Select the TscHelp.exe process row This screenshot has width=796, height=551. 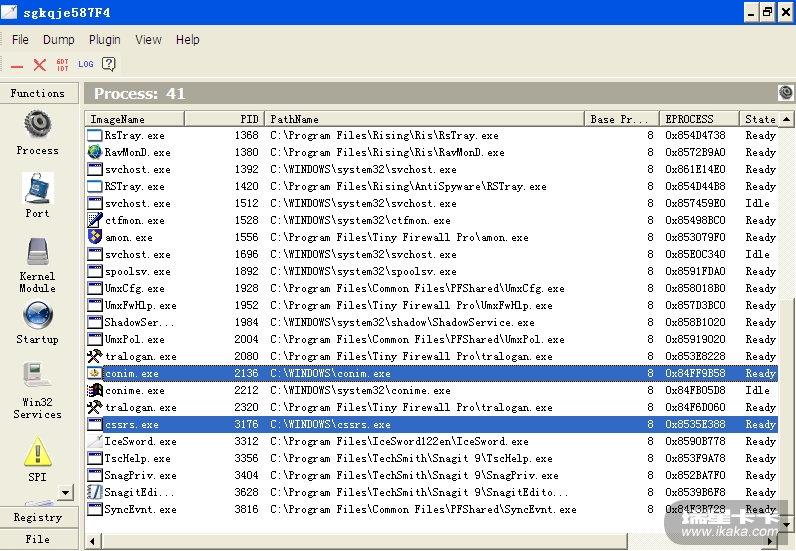[432, 458]
